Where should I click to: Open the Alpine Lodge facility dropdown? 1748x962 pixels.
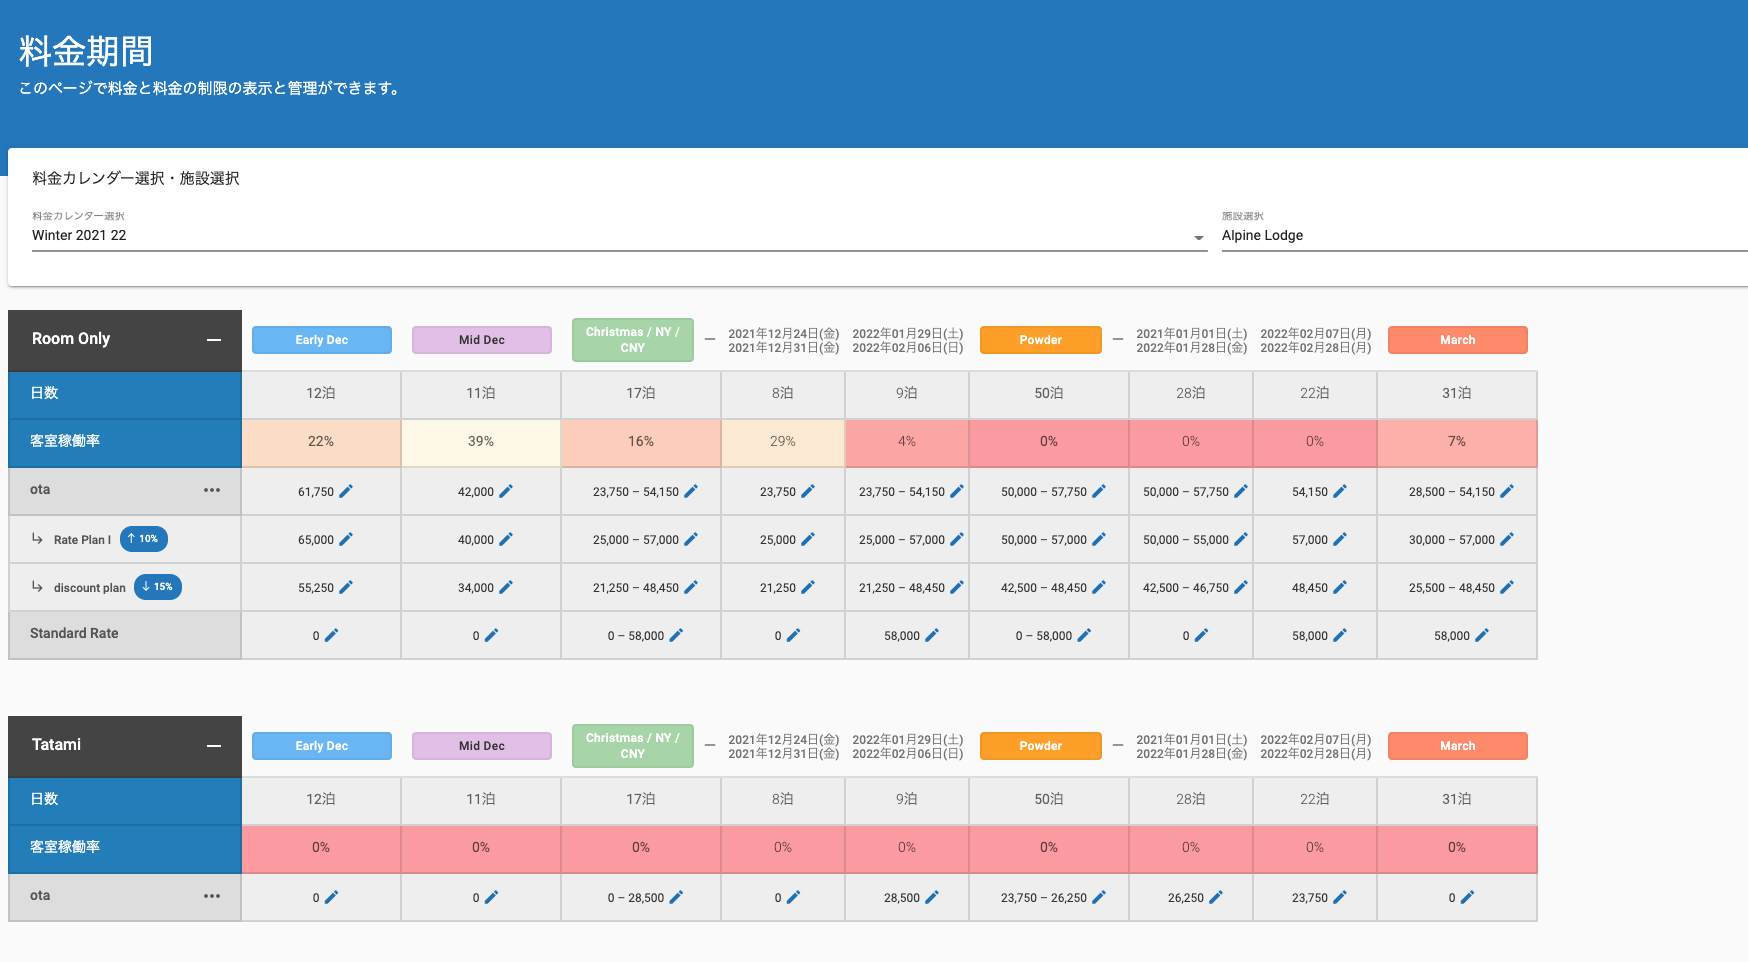pyautogui.click(x=1480, y=236)
